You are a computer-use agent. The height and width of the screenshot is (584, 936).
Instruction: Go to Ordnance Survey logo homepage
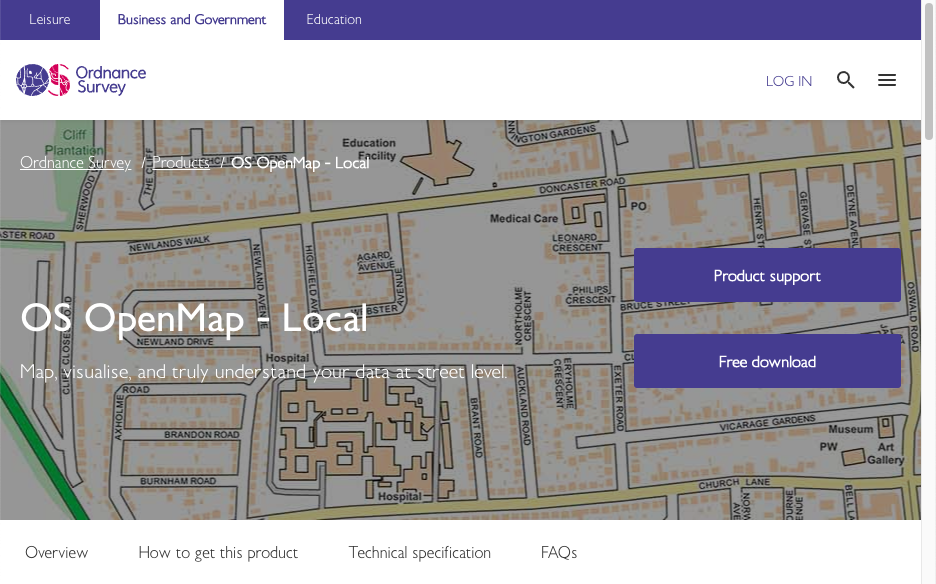[x=81, y=80]
